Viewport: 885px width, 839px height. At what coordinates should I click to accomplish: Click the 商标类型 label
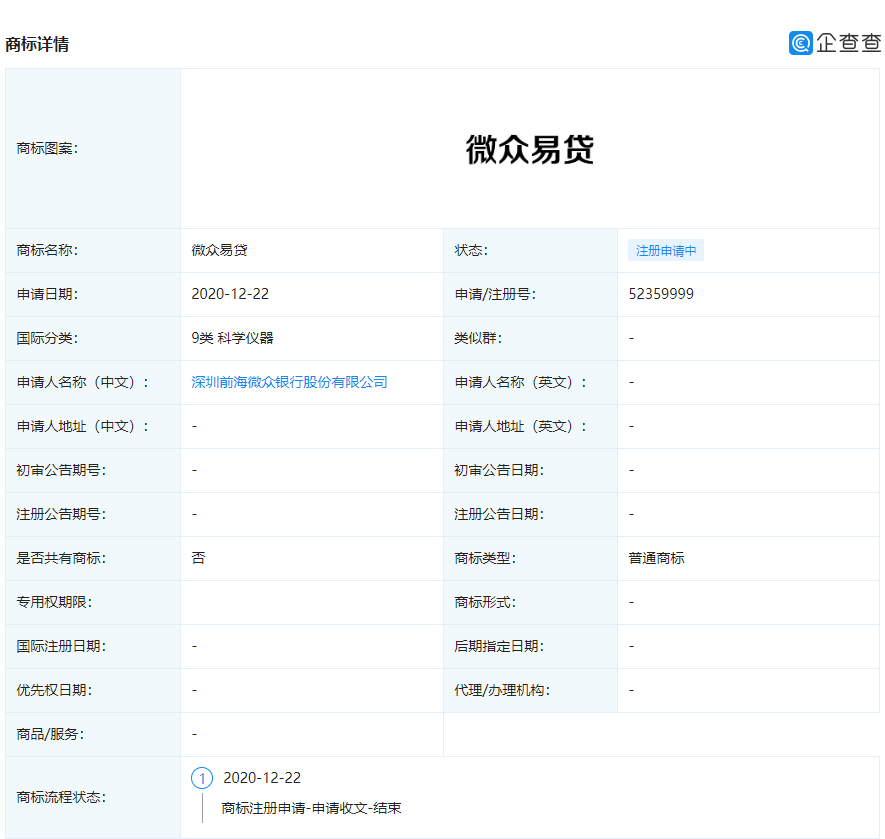tap(485, 558)
